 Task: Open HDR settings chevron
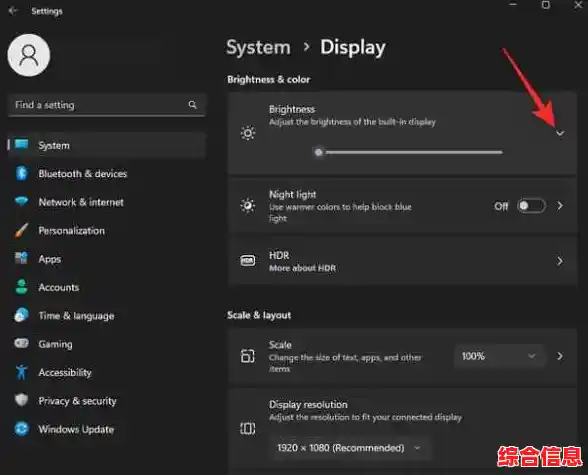(x=560, y=261)
